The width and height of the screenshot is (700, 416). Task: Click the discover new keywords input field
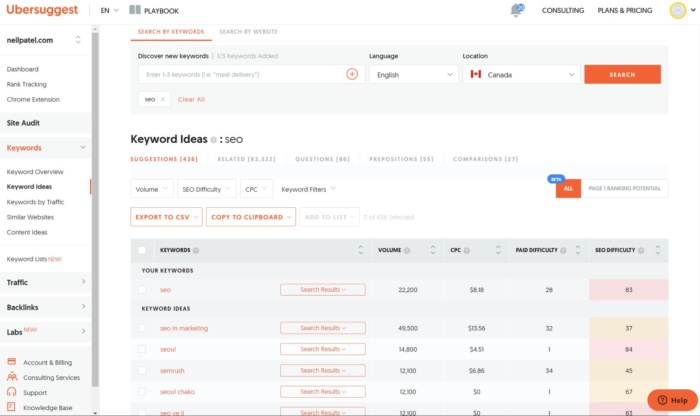pyautogui.click(x=242, y=74)
